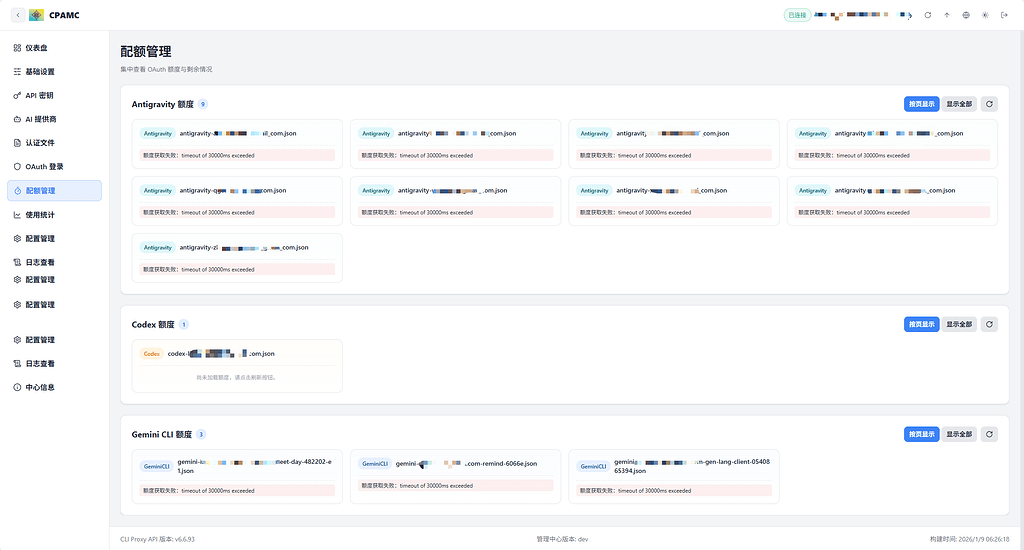
Task: Select 显示全部 for Codex 额度
Action: click(959, 324)
